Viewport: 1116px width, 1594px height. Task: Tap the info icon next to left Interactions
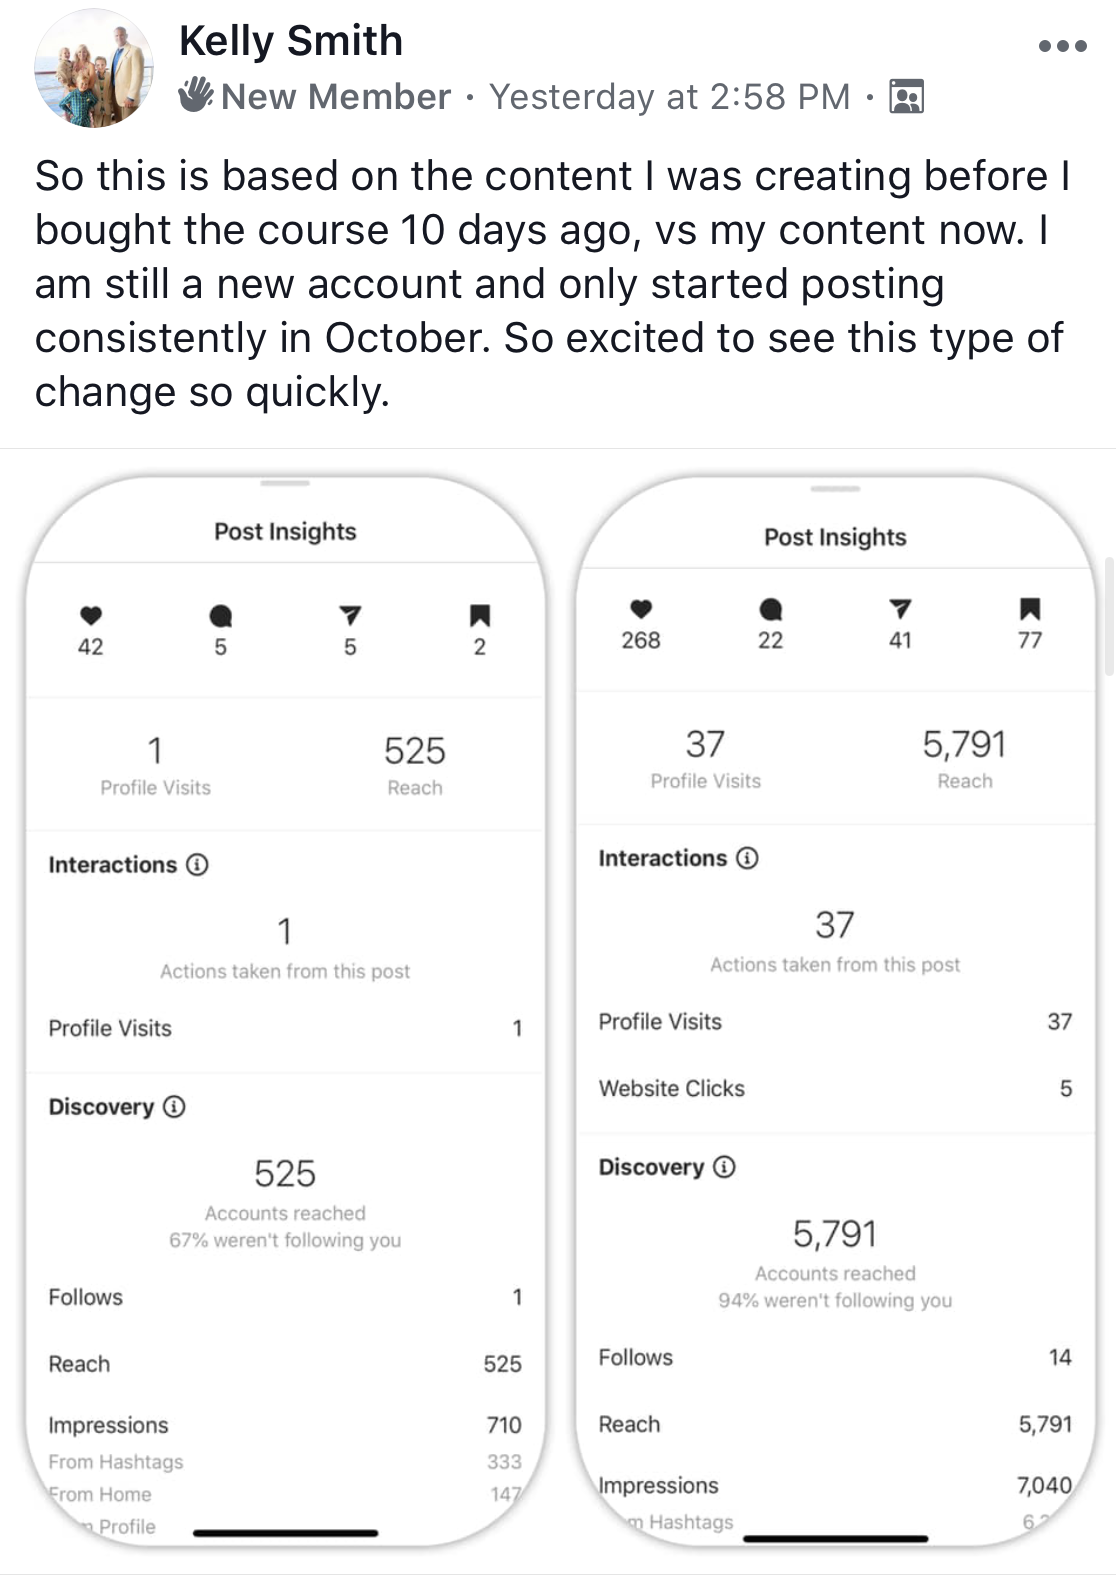click(198, 864)
